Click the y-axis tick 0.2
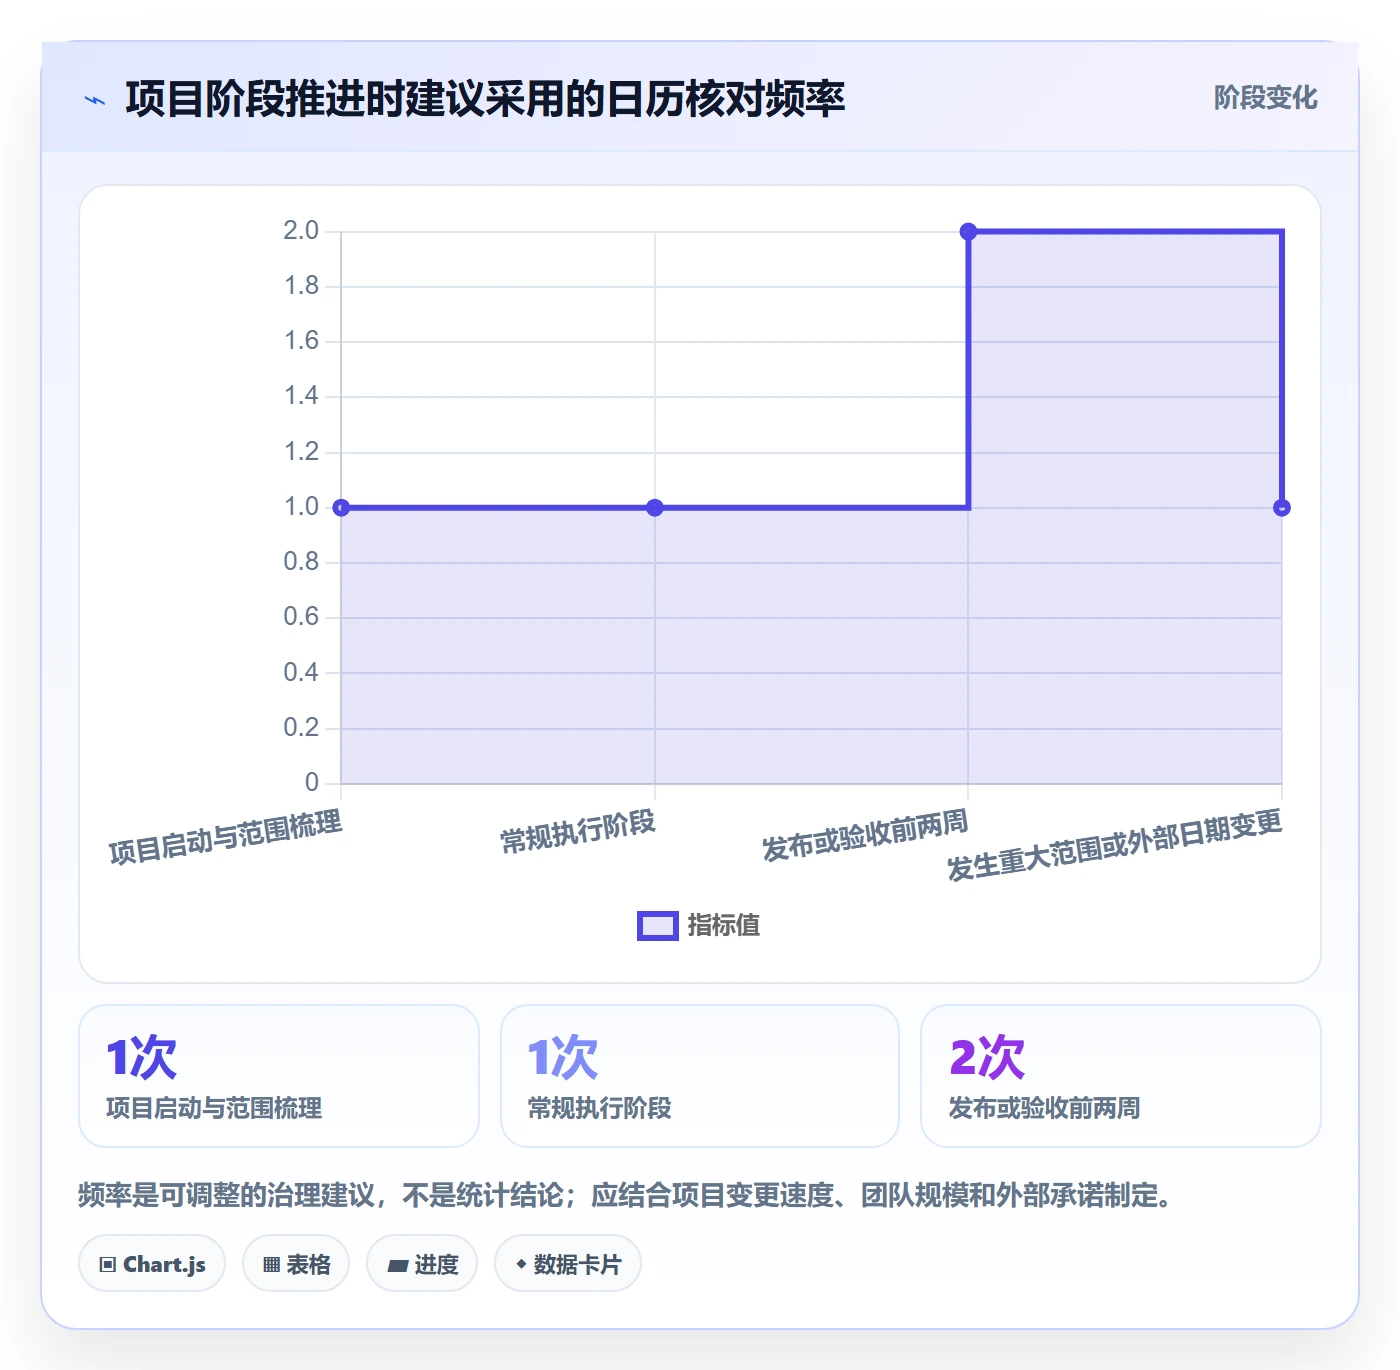Viewport: 1400px width, 1370px height. 301,728
